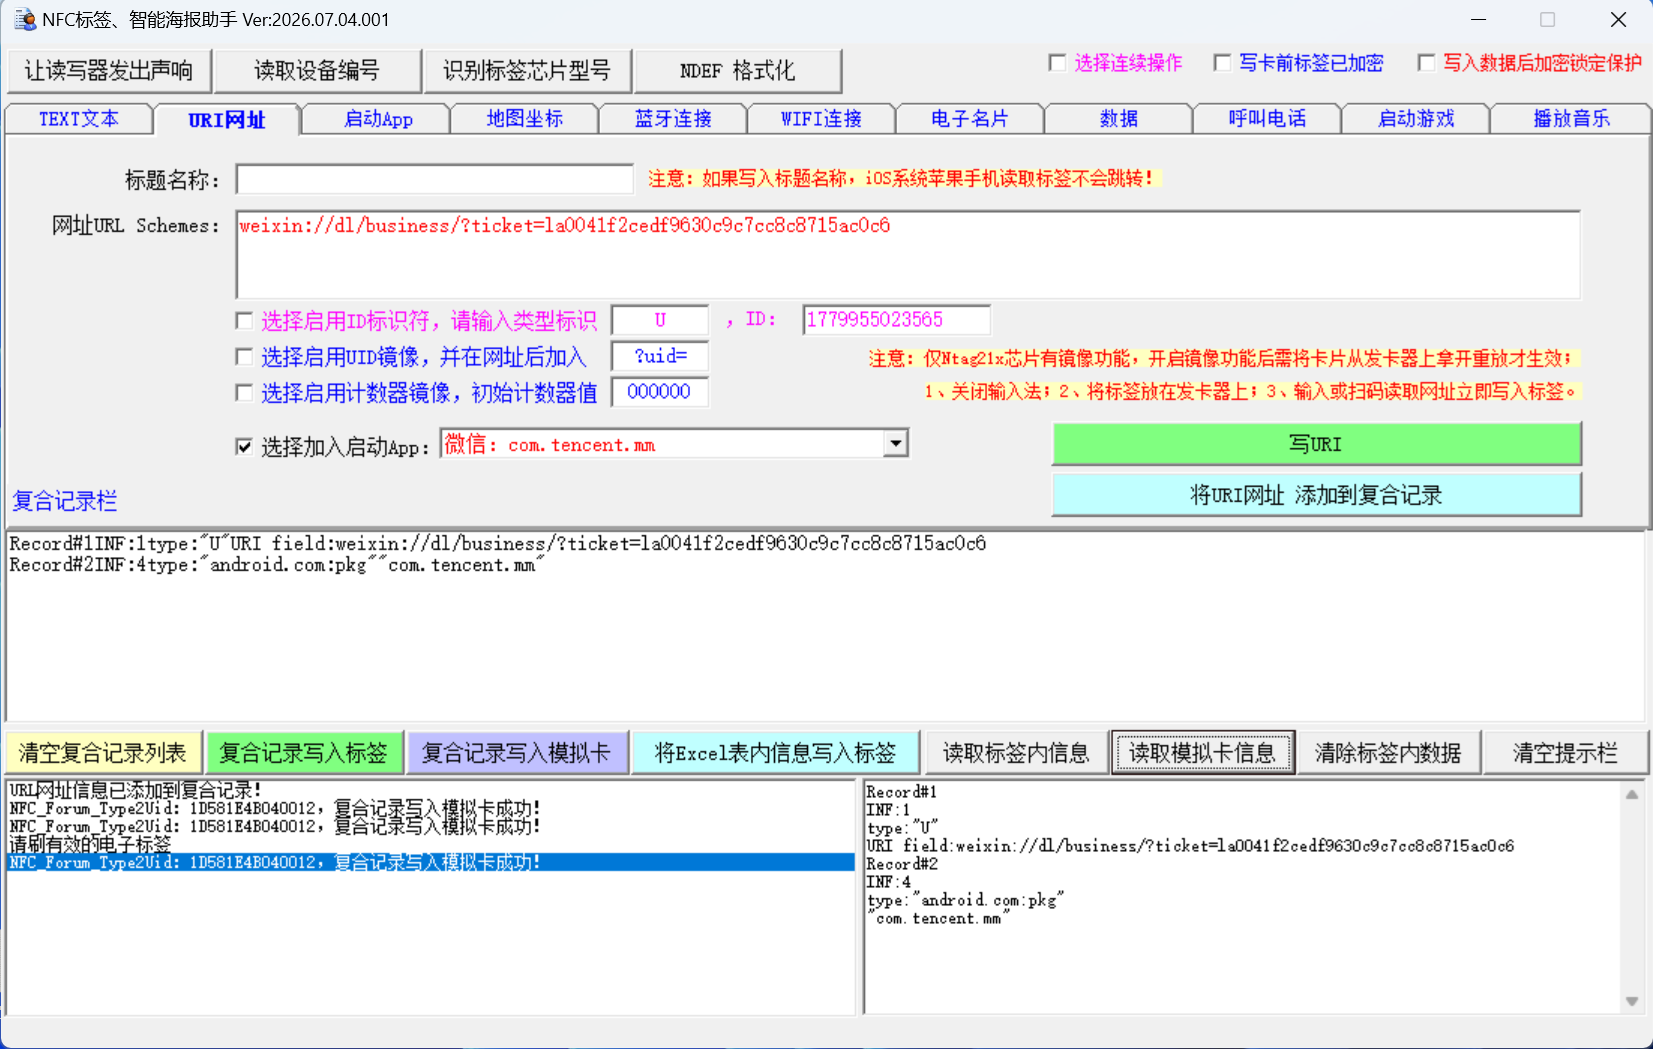1653x1050 pixels.
Task: Minimize the NFC标签 window
Action: (1479, 20)
